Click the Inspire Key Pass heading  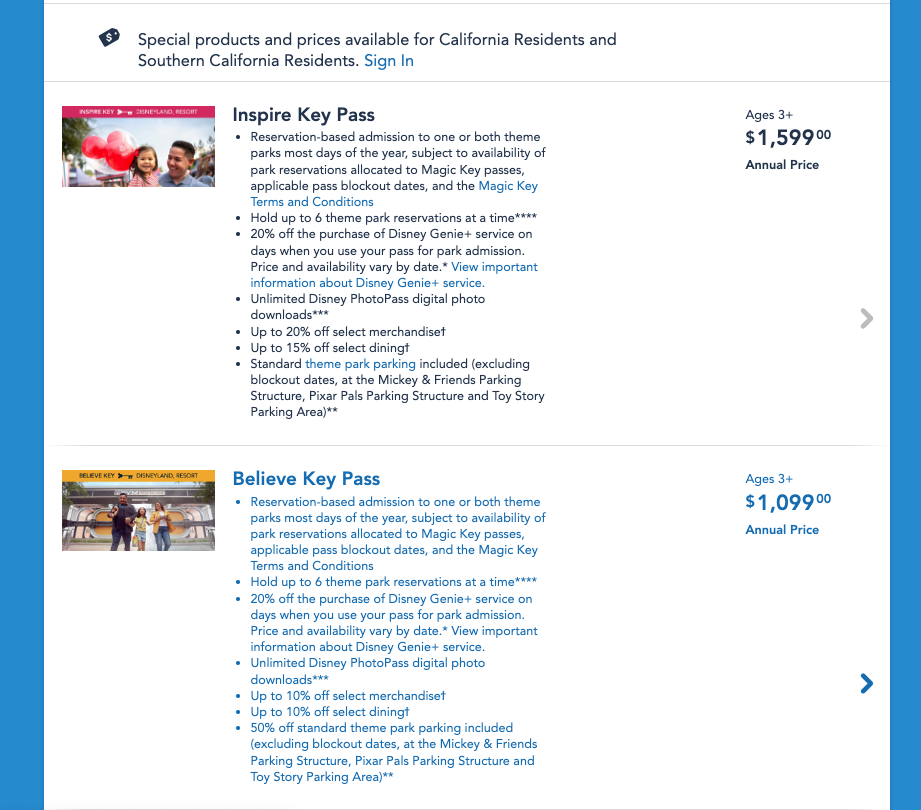pyautogui.click(x=303, y=114)
